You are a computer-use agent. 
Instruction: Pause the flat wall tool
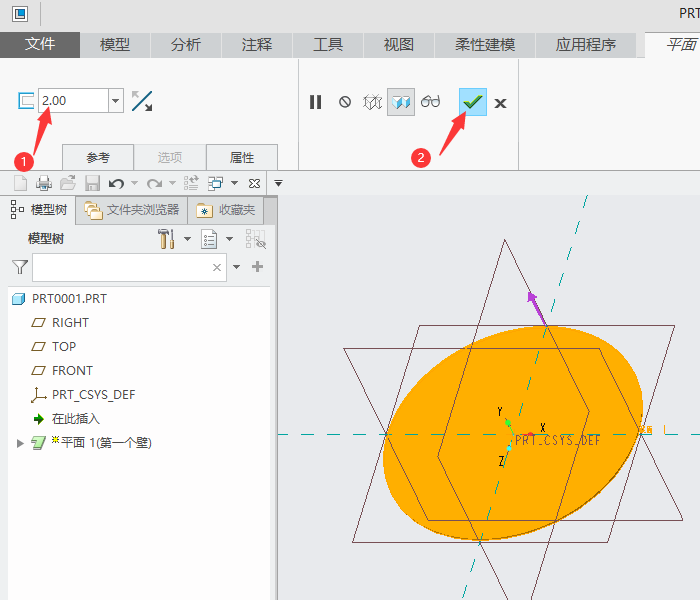[x=316, y=102]
